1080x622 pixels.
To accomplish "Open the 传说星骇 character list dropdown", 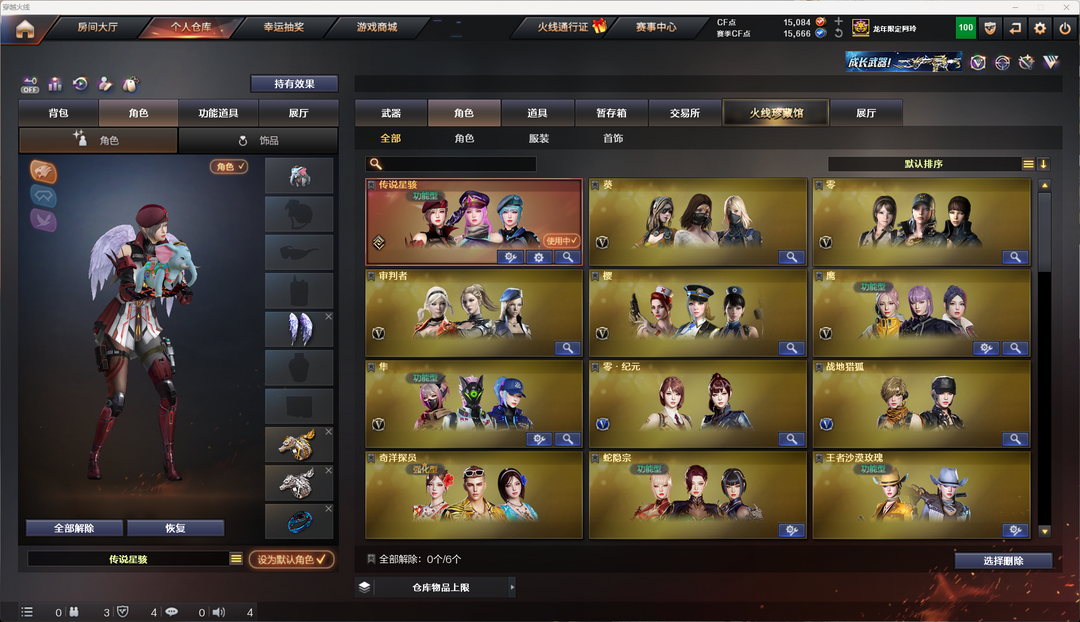I will coord(236,559).
